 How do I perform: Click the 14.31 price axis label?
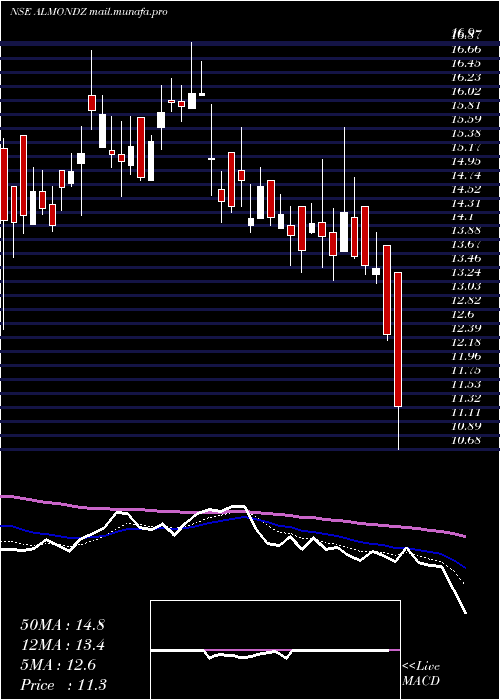point(466,203)
